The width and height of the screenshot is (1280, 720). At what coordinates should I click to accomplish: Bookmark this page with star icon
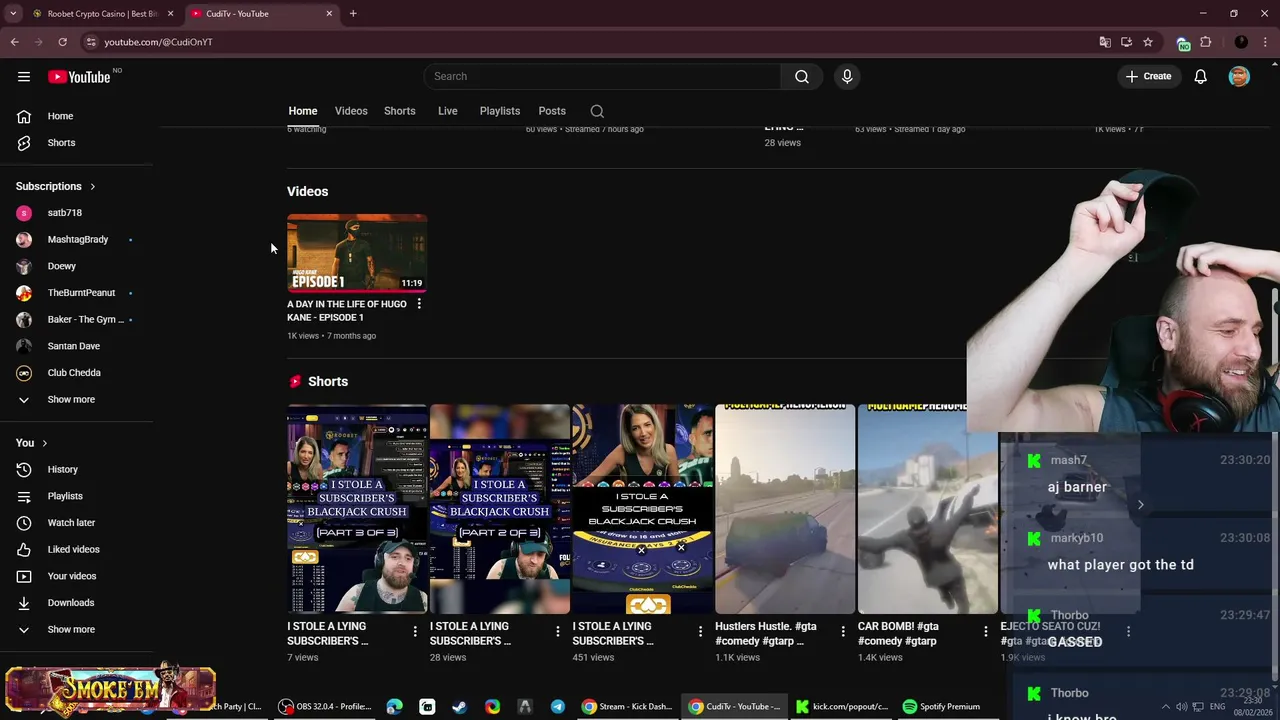(1148, 42)
